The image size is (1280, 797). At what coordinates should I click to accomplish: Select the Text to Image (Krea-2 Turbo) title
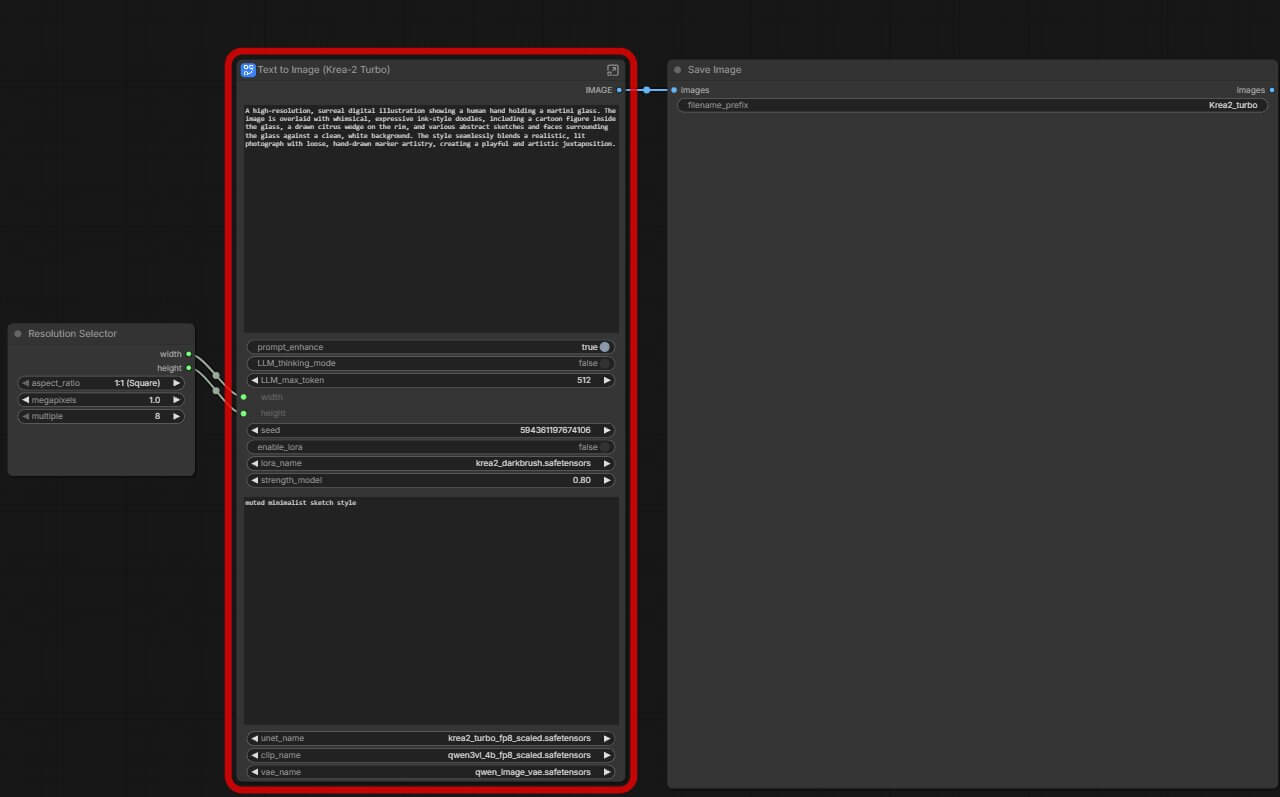pyautogui.click(x=324, y=70)
